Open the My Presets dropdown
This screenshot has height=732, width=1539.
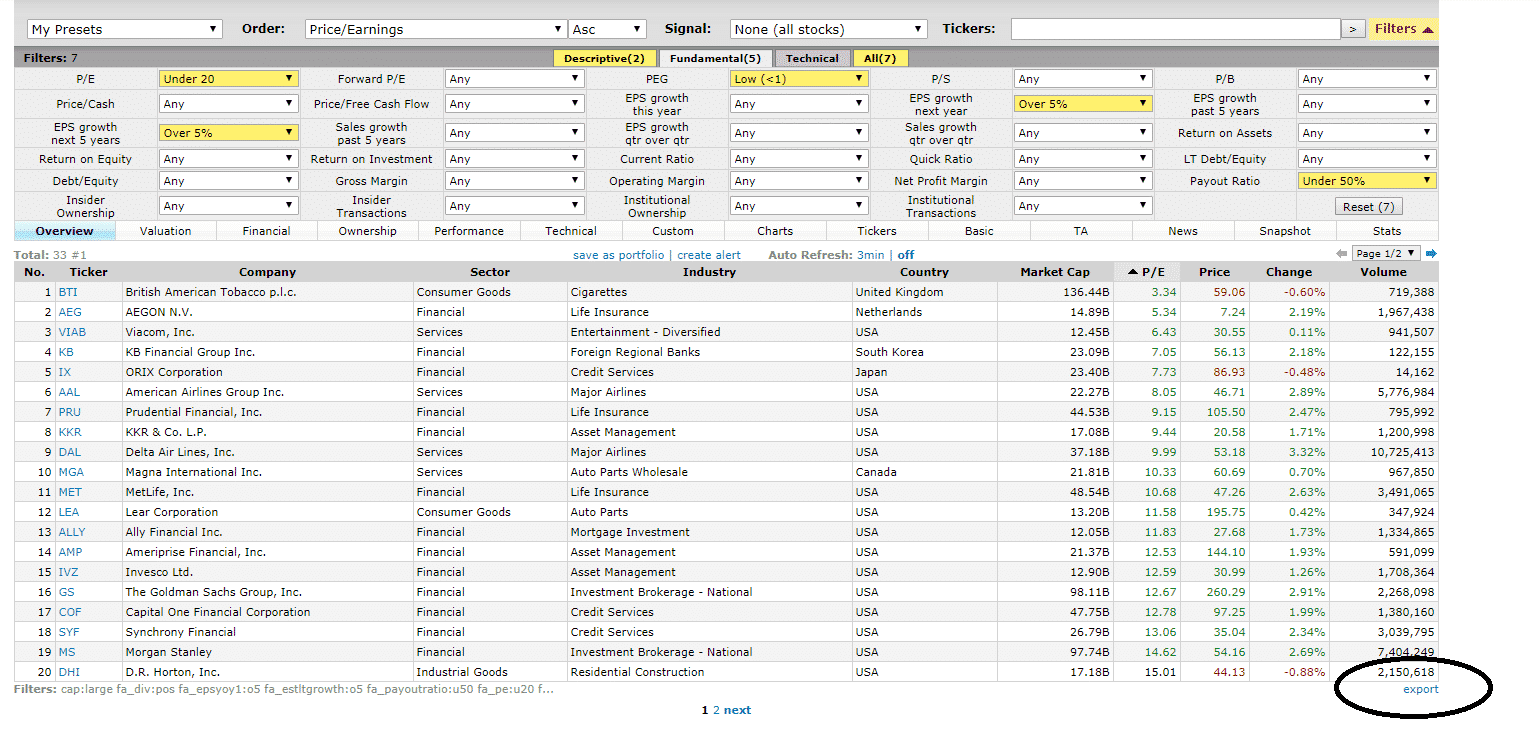tap(124, 29)
